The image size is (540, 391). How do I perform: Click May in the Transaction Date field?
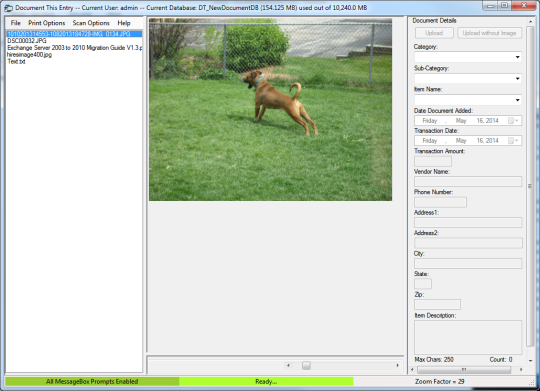point(461,141)
